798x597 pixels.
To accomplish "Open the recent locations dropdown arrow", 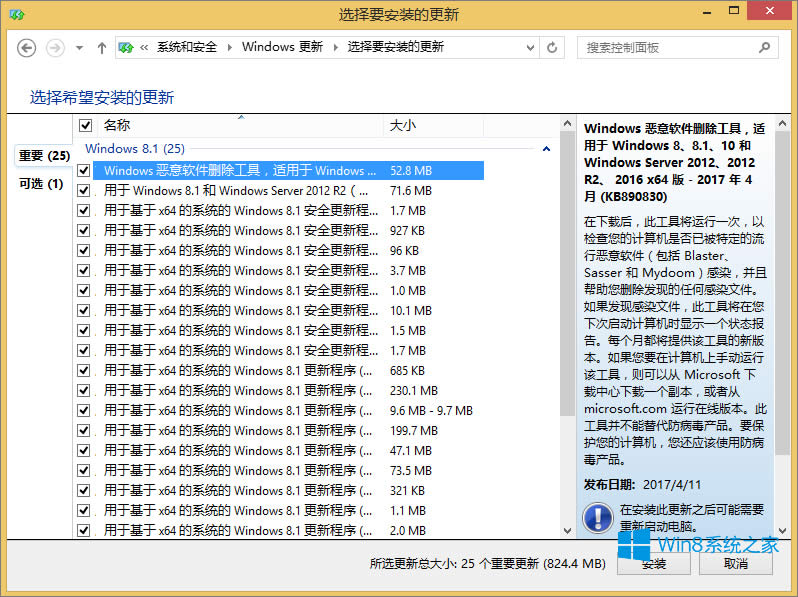I will pyautogui.click(x=79, y=47).
